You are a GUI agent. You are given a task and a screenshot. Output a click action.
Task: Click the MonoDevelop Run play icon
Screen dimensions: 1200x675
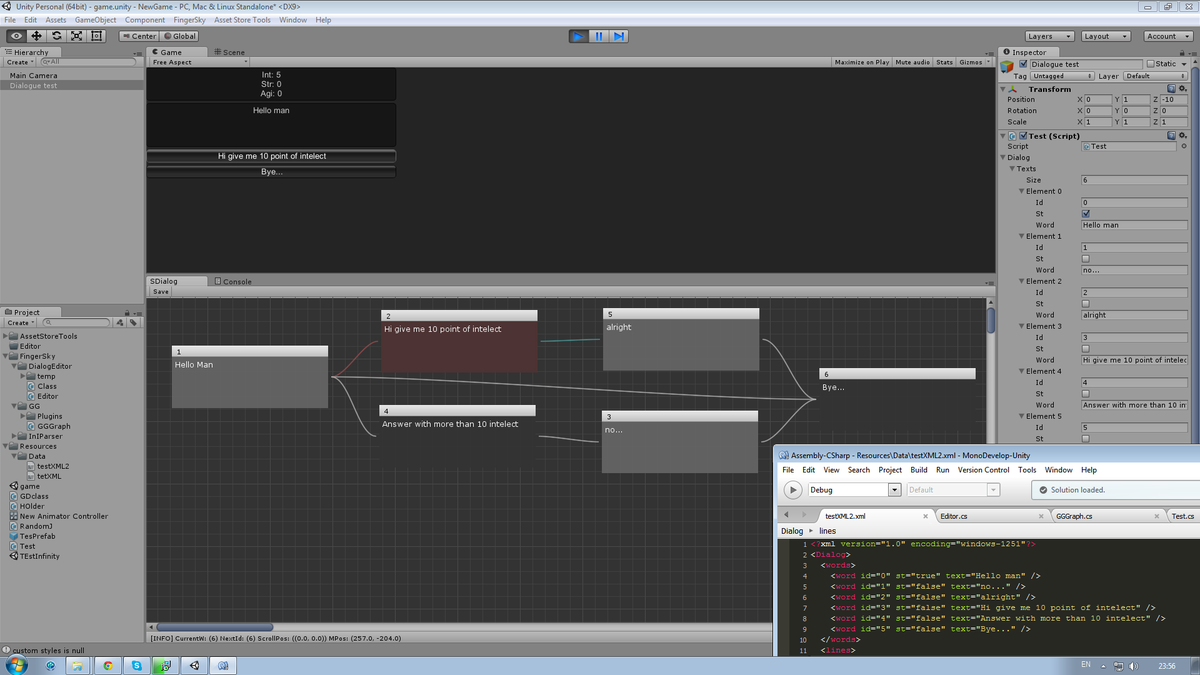pos(792,489)
